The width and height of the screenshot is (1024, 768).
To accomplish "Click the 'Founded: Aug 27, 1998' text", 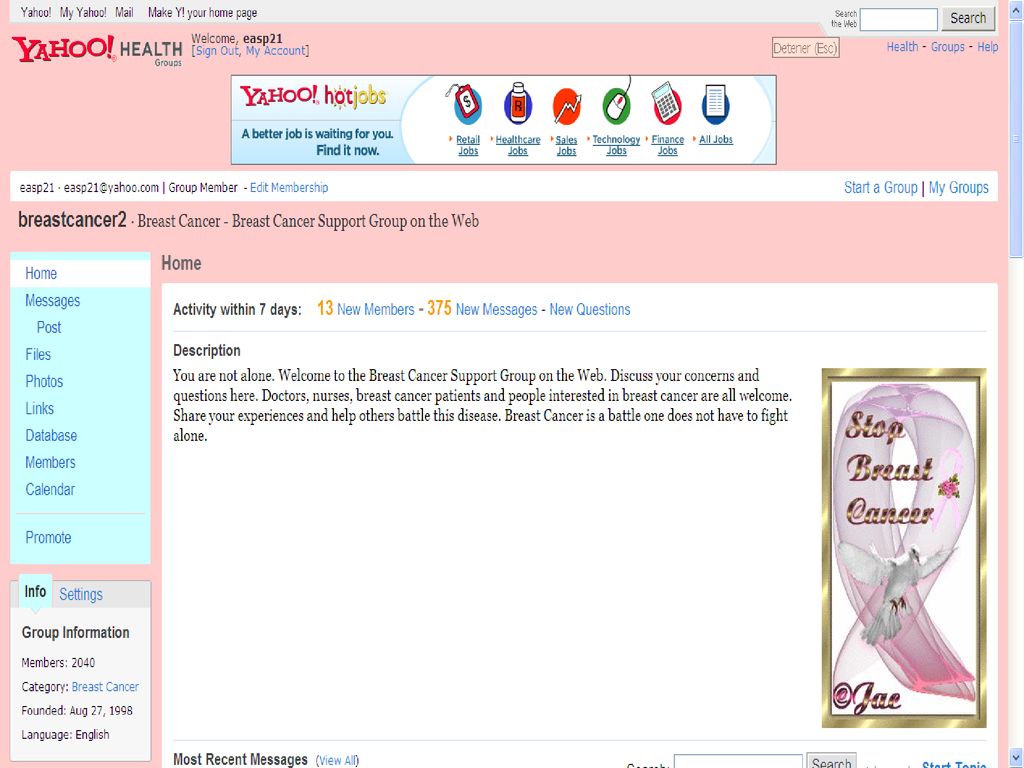I will 77,711.
